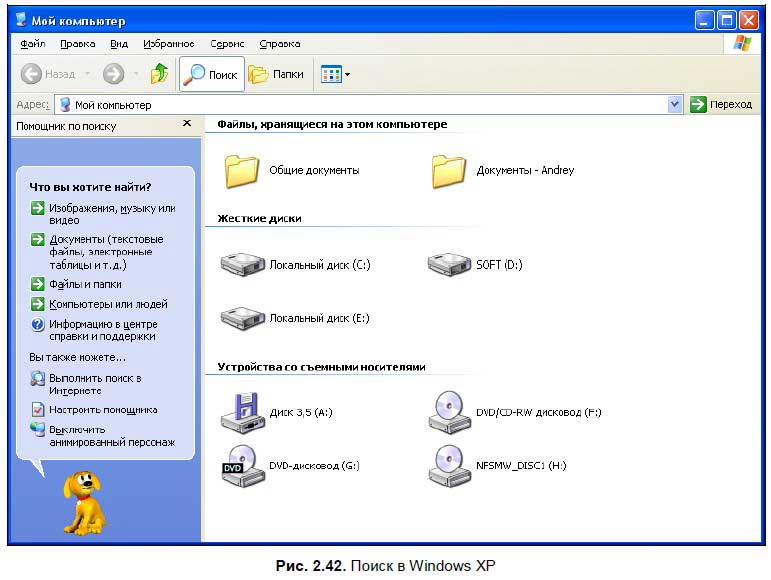Click My Computer icon in title bar

coord(21,20)
